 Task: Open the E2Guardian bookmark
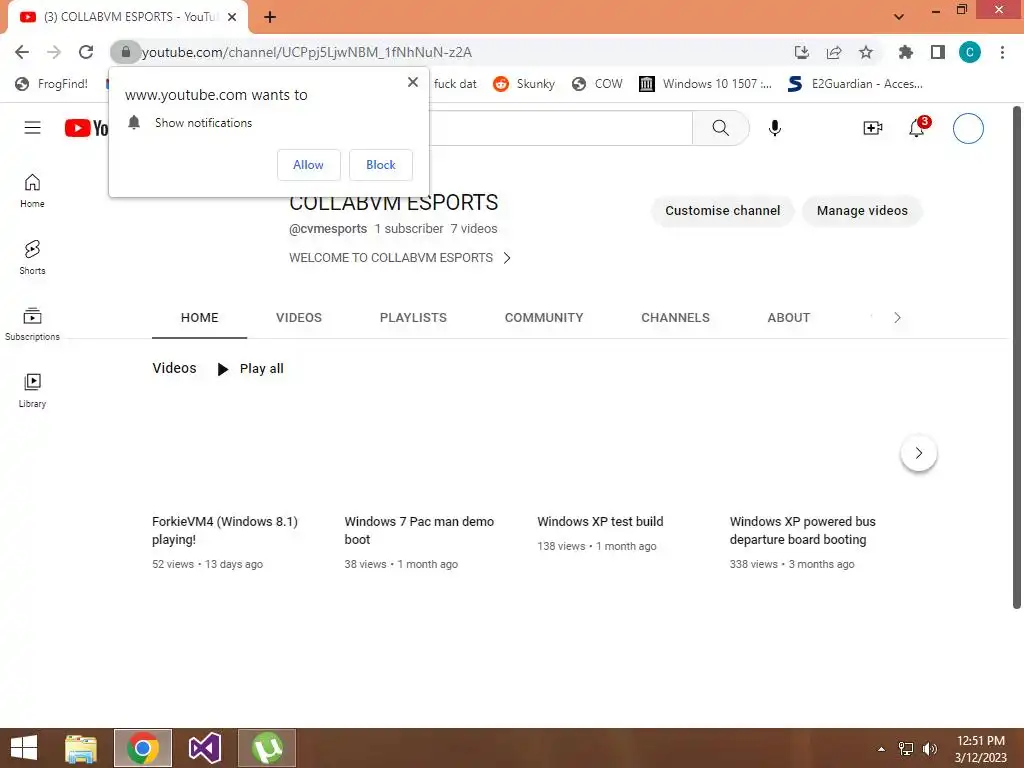point(855,84)
